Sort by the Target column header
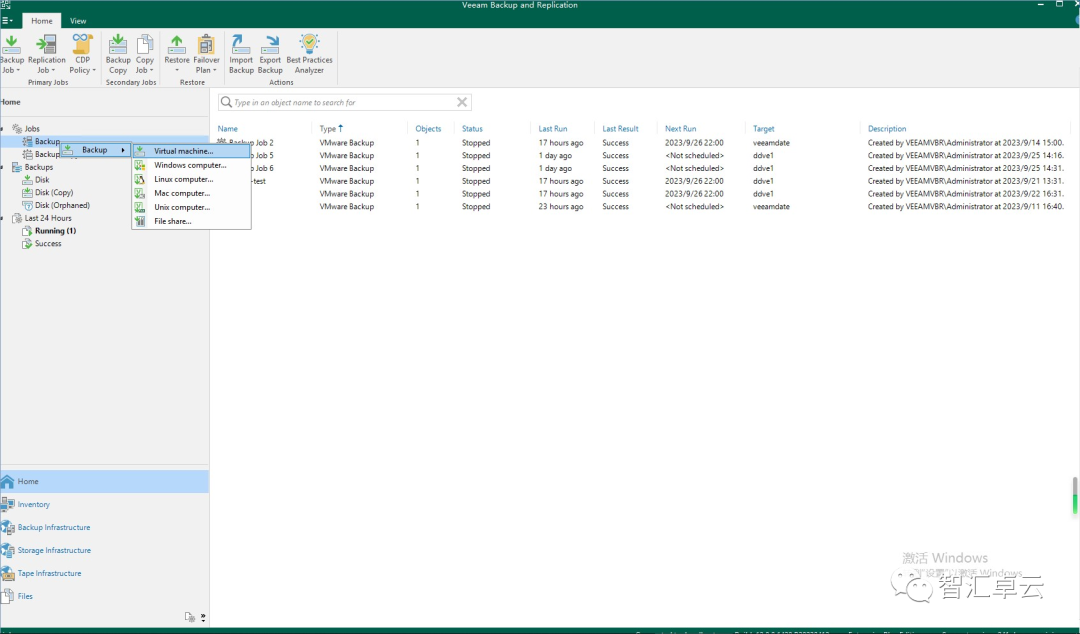This screenshot has height=634, width=1080. [763, 129]
